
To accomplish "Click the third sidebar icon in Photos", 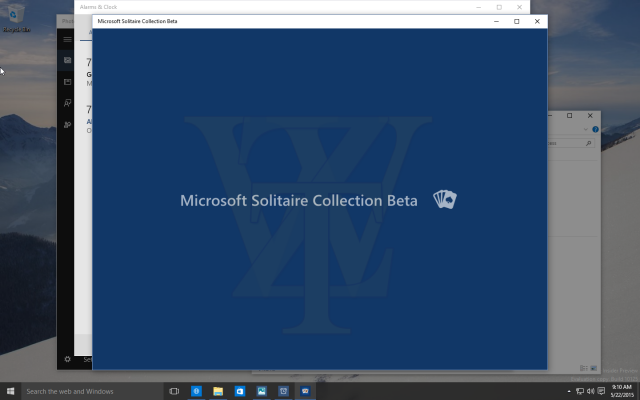I will click(x=67, y=103).
